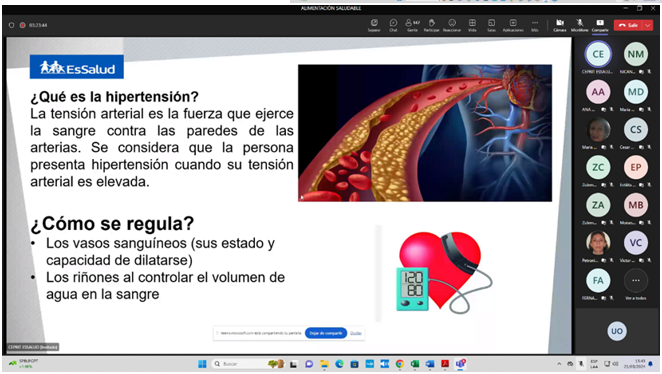Open Word from taskbar
662x374 pixels.
pyautogui.click(x=430, y=364)
